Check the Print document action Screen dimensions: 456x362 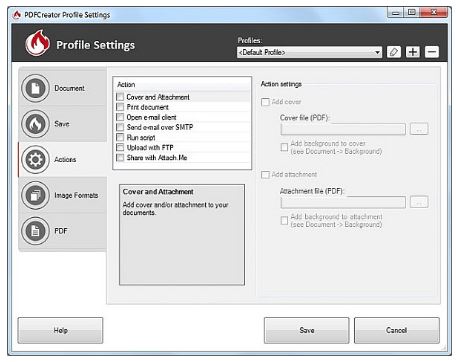pos(120,107)
